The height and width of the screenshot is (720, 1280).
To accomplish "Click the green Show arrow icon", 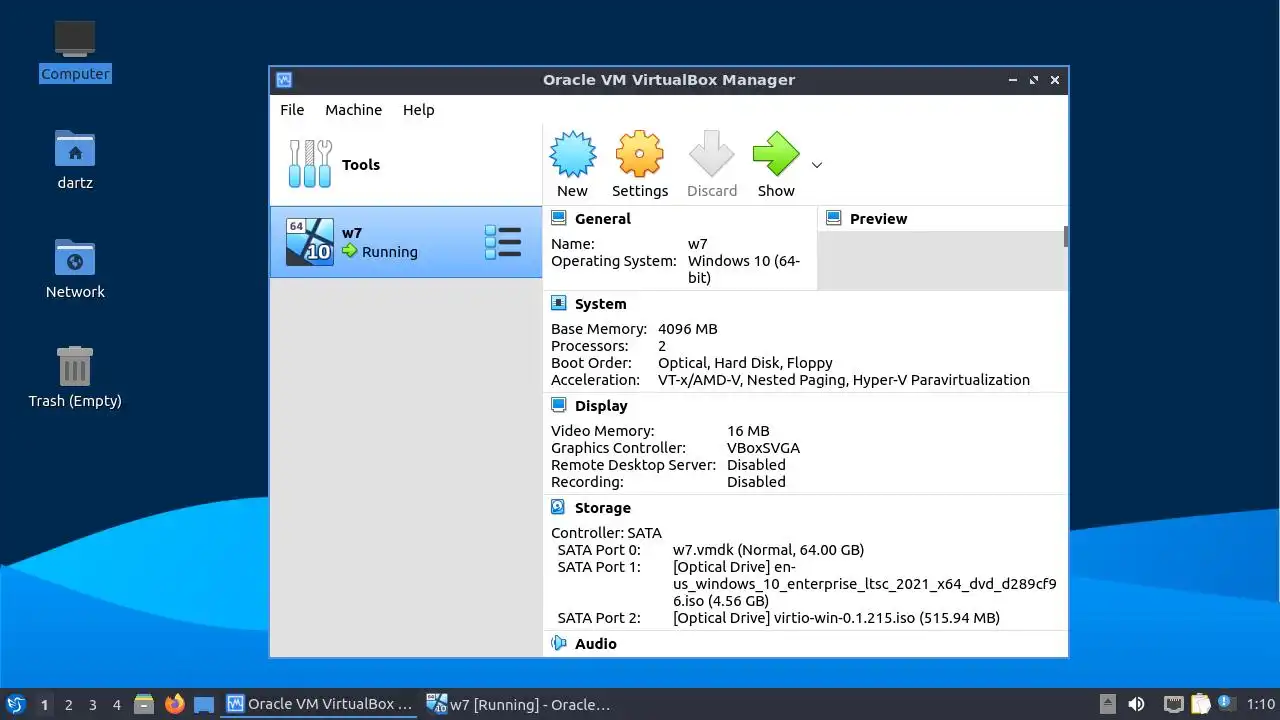I will coord(776,154).
